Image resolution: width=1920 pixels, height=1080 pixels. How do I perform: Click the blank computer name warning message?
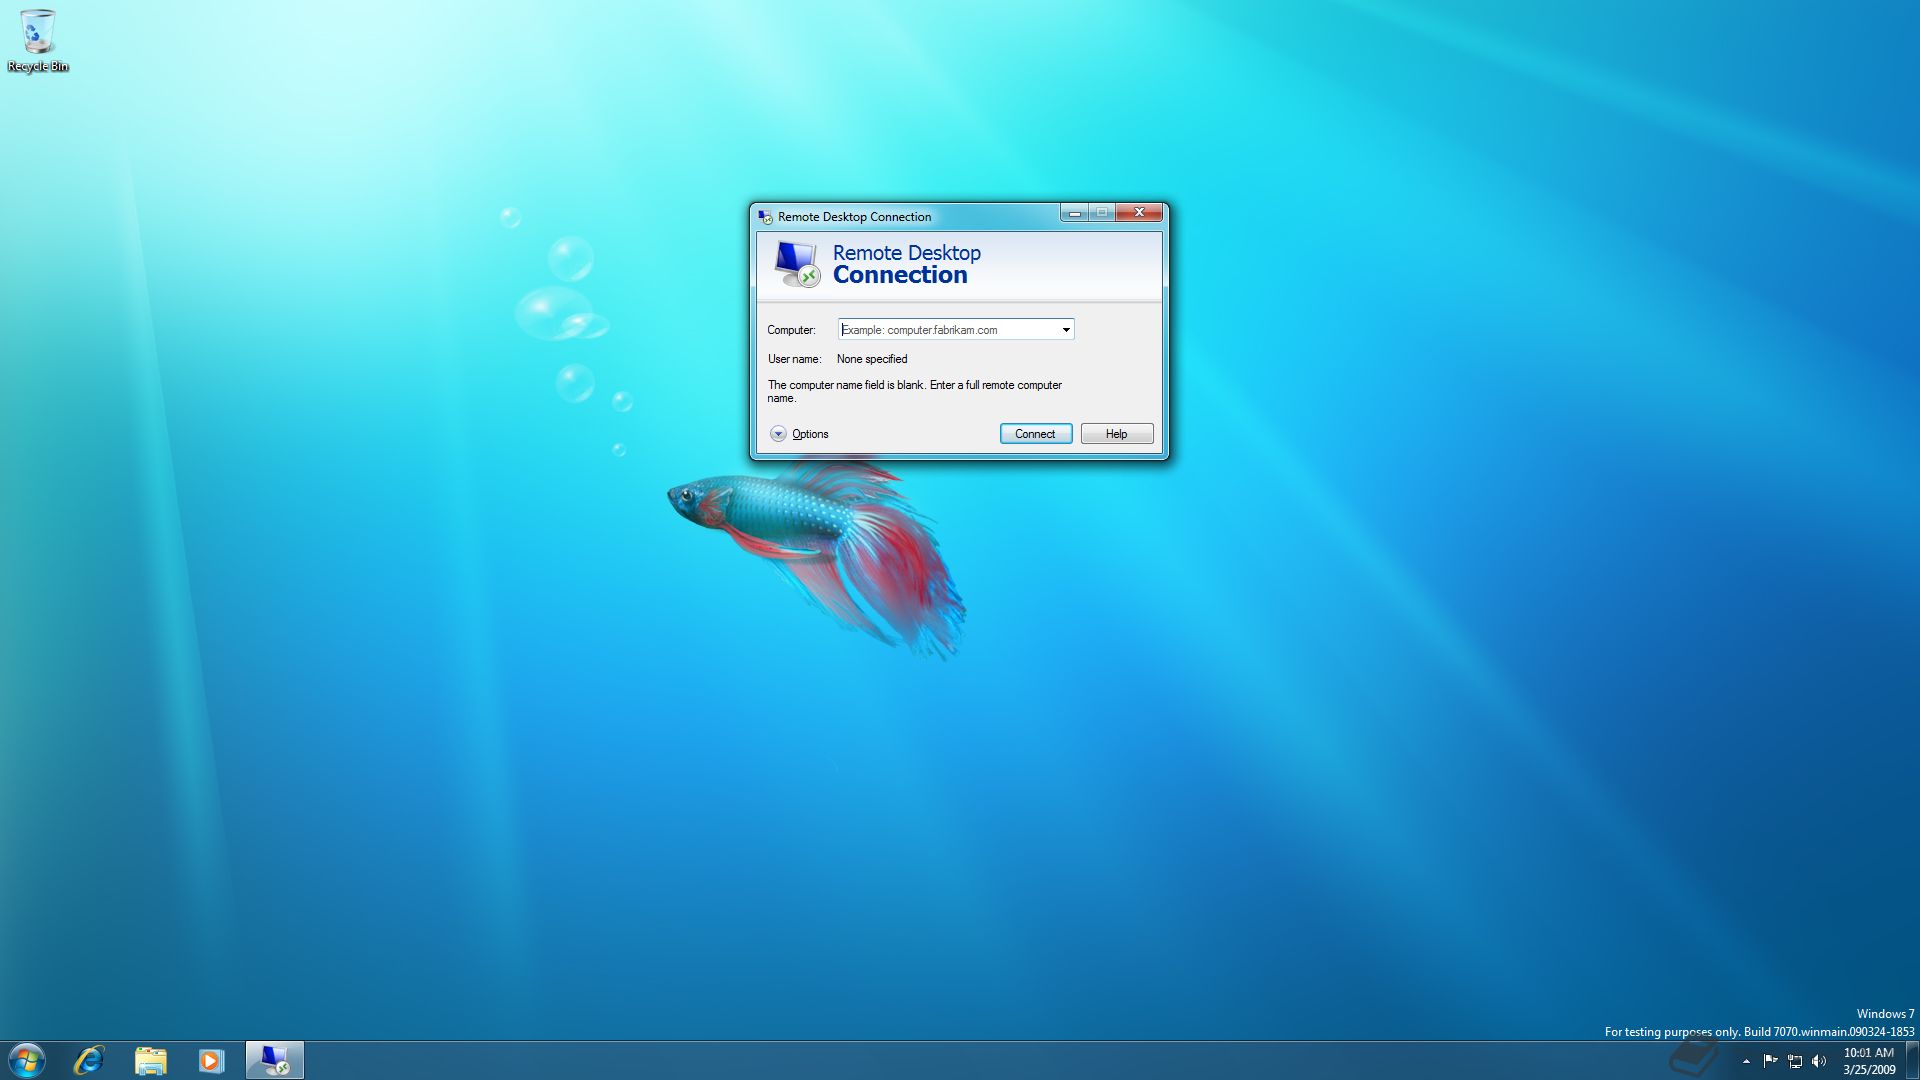[914, 391]
